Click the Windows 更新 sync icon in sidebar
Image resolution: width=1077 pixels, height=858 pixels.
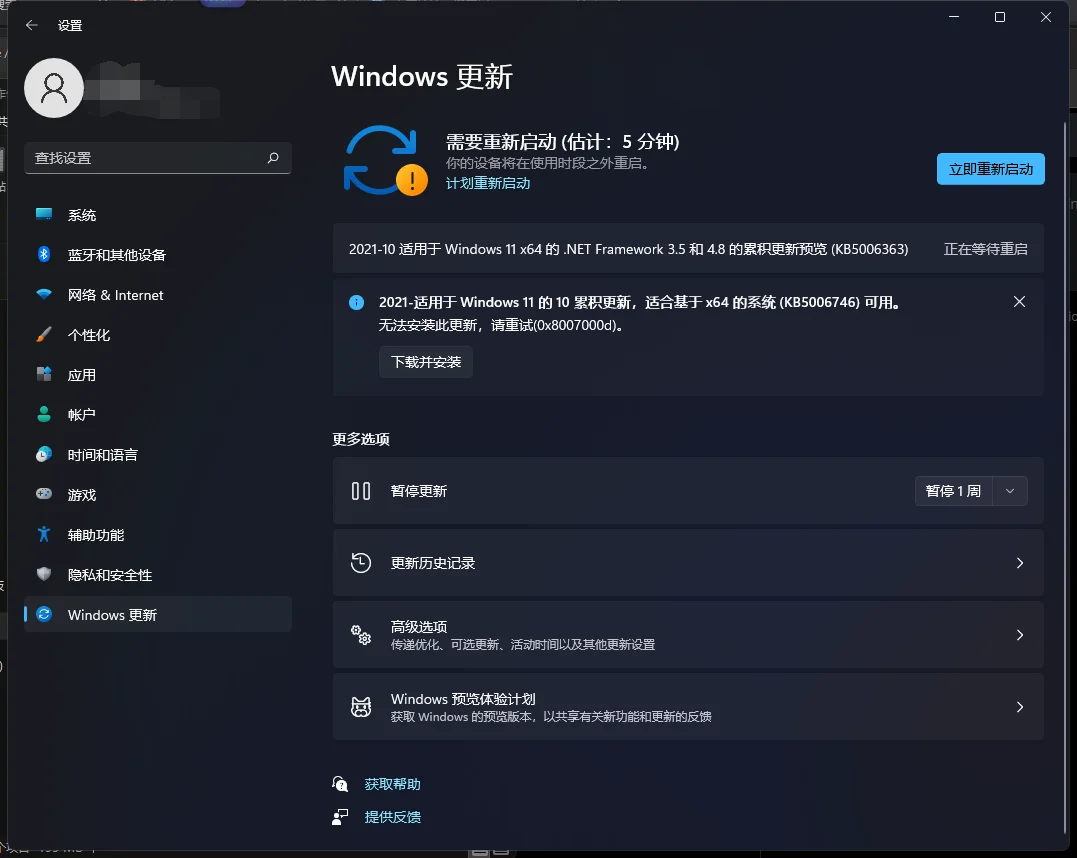44,614
